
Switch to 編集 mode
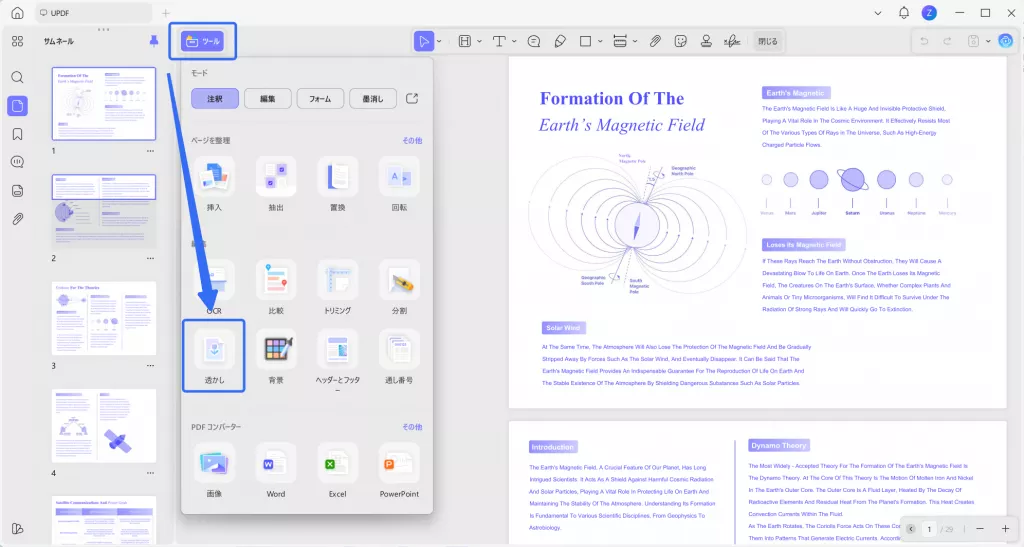tap(268, 99)
